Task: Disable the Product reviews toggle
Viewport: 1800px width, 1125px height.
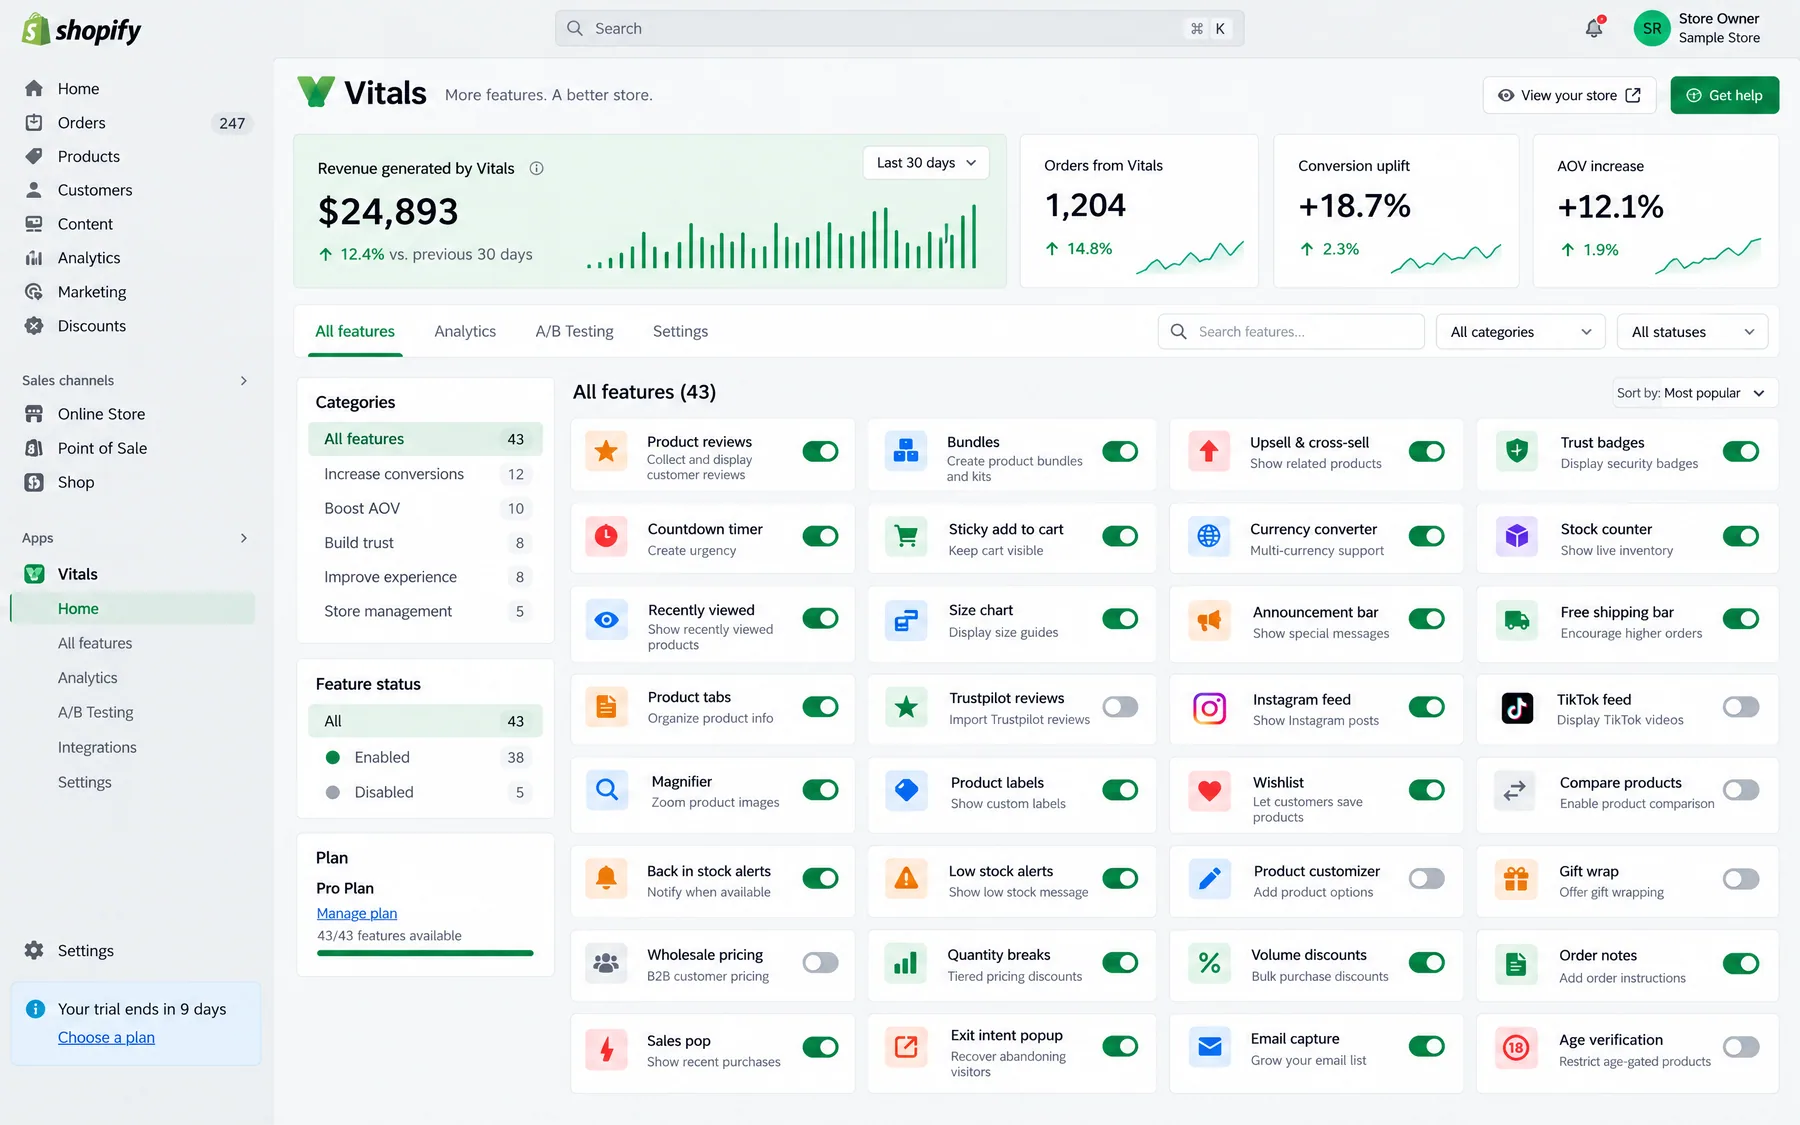Action: (821, 452)
